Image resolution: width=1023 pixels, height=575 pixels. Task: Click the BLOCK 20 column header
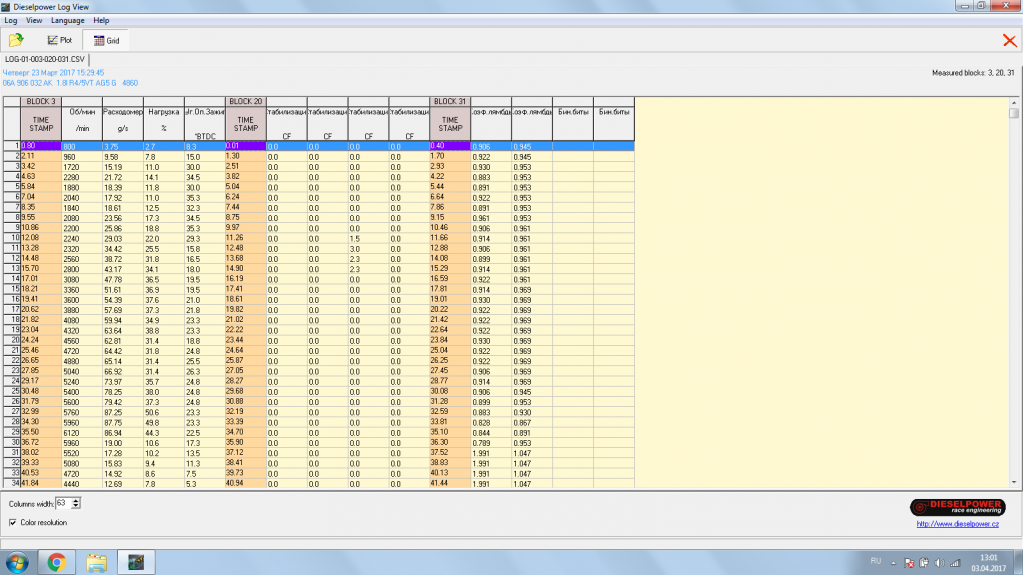pyautogui.click(x=245, y=102)
